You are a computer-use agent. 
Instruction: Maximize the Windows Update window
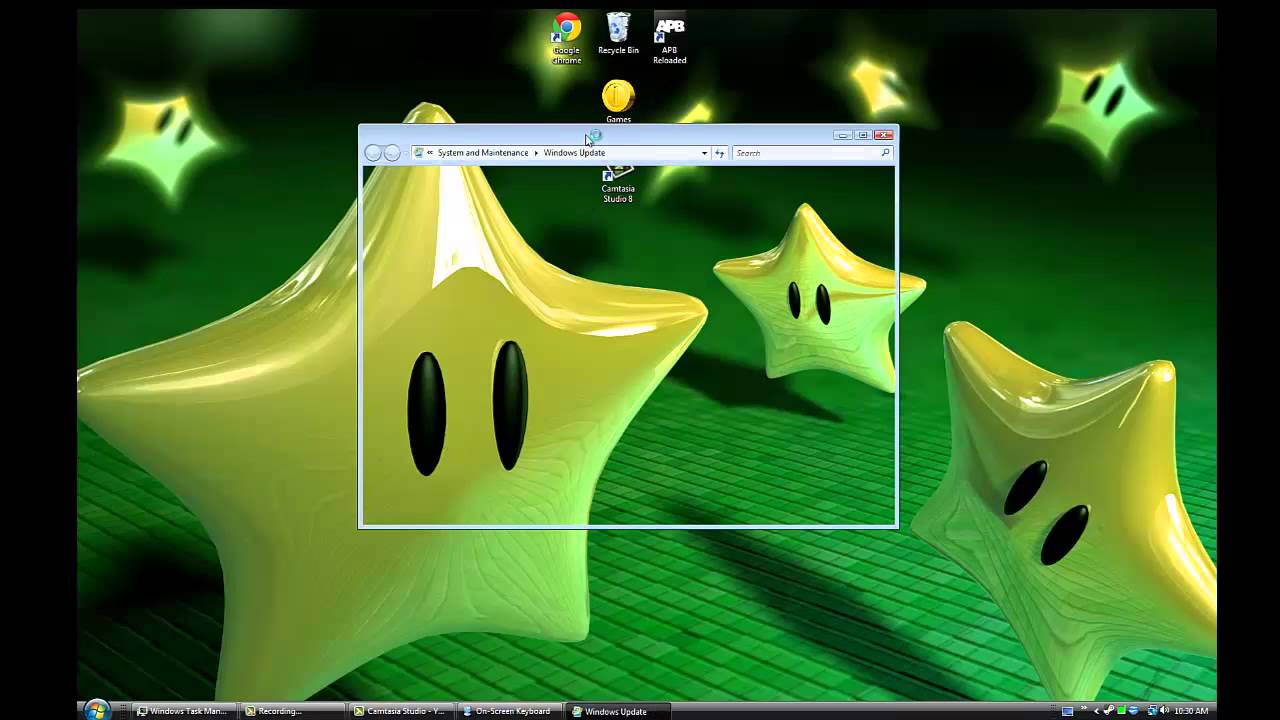point(862,135)
